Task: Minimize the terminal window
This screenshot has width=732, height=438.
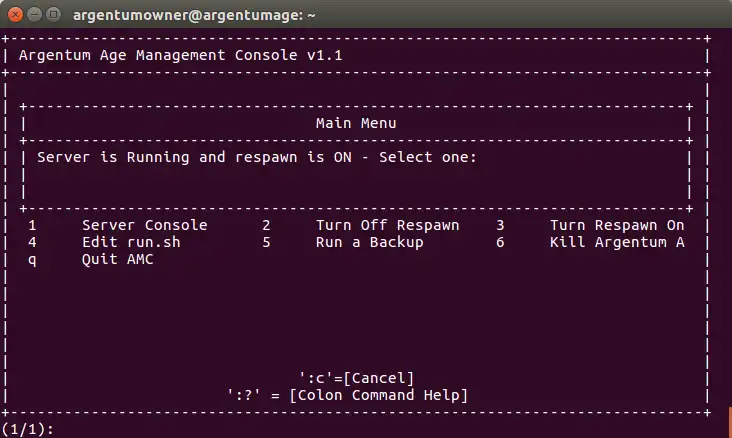Action: click(x=33, y=15)
